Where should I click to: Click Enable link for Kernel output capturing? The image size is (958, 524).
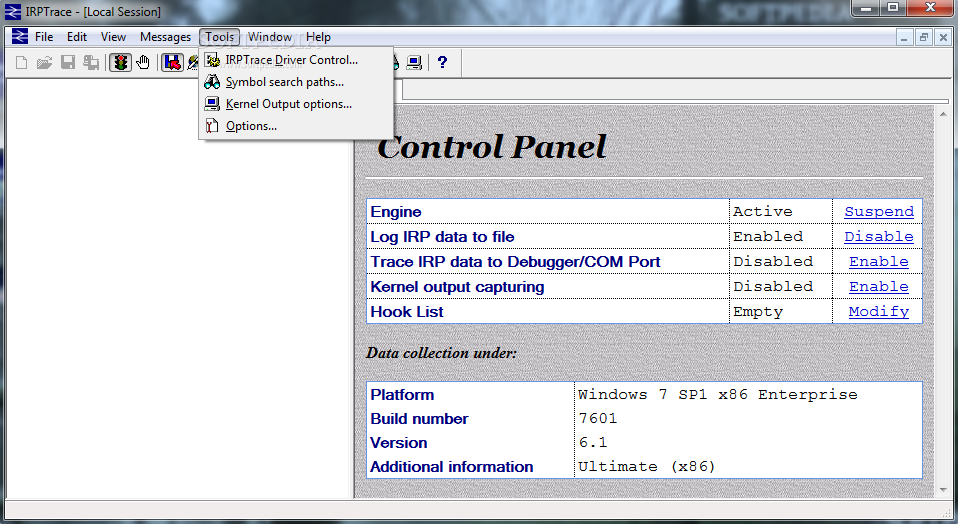click(879, 286)
